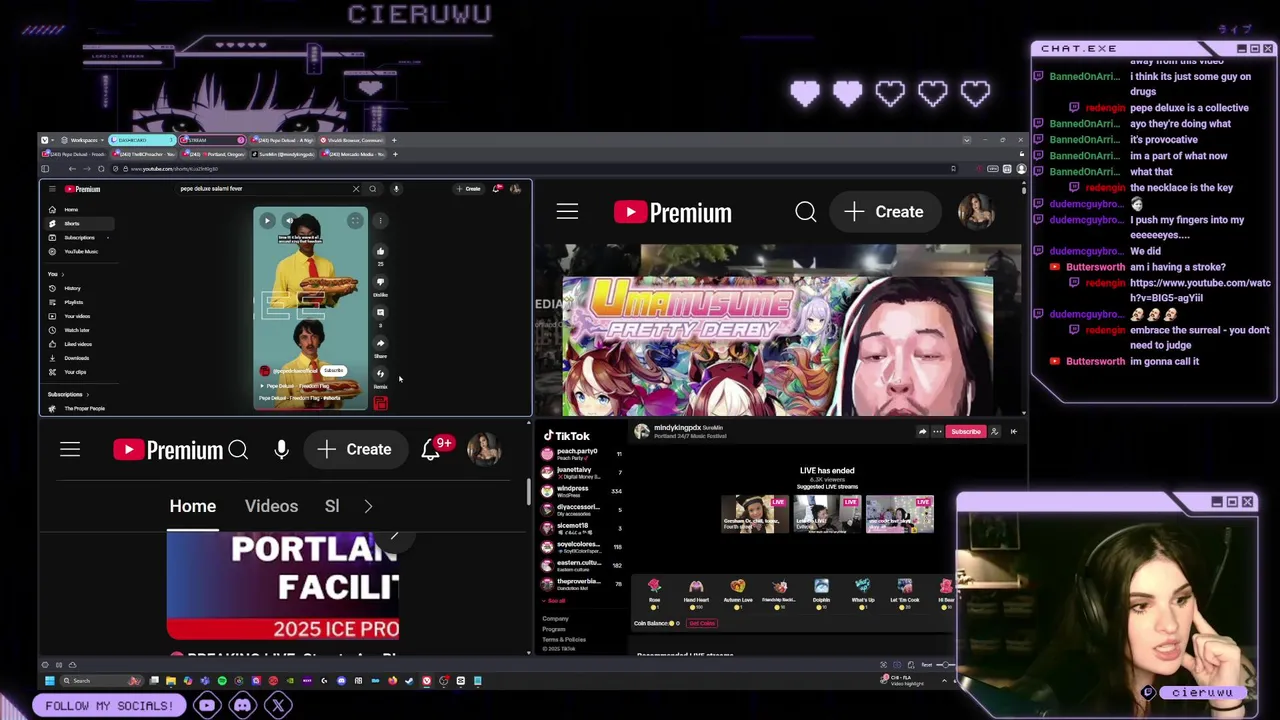Click microphone in bottom-left YouTube window
This screenshot has height=720, width=1280.
[x=281, y=450]
